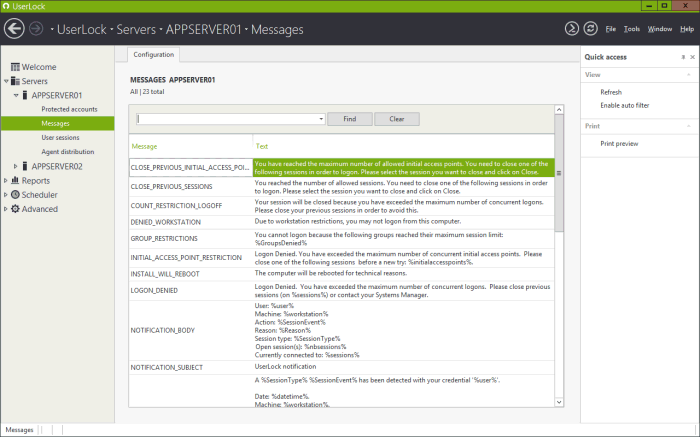This screenshot has width=700, height=437.
Task: Open the search box dropdown arrow
Action: point(321,119)
